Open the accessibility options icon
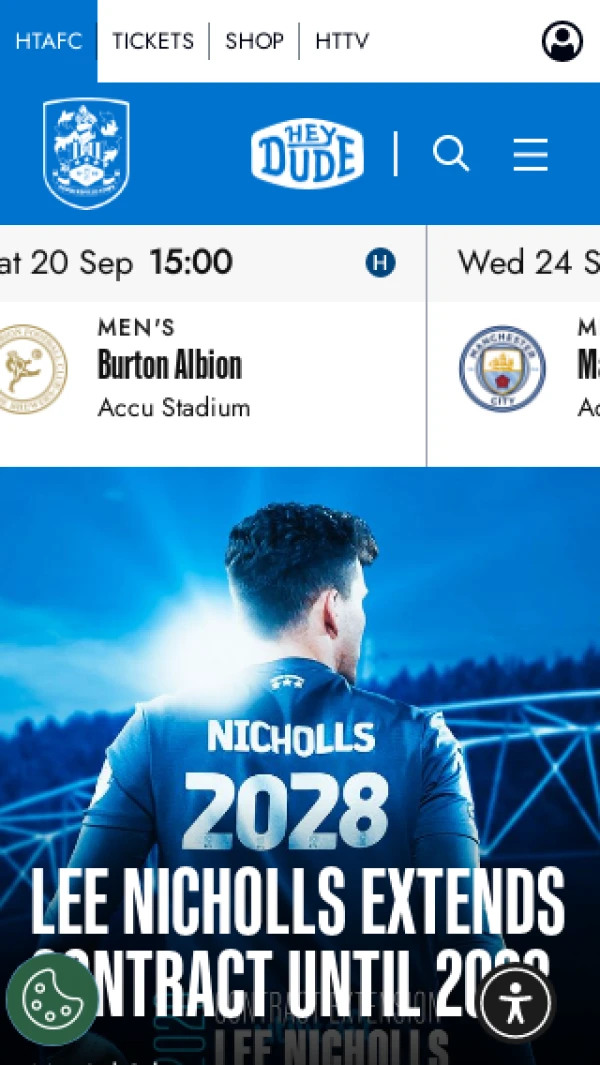Viewport: 600px width, 1065px height. pyautogui.click(x=516, y=1001)
